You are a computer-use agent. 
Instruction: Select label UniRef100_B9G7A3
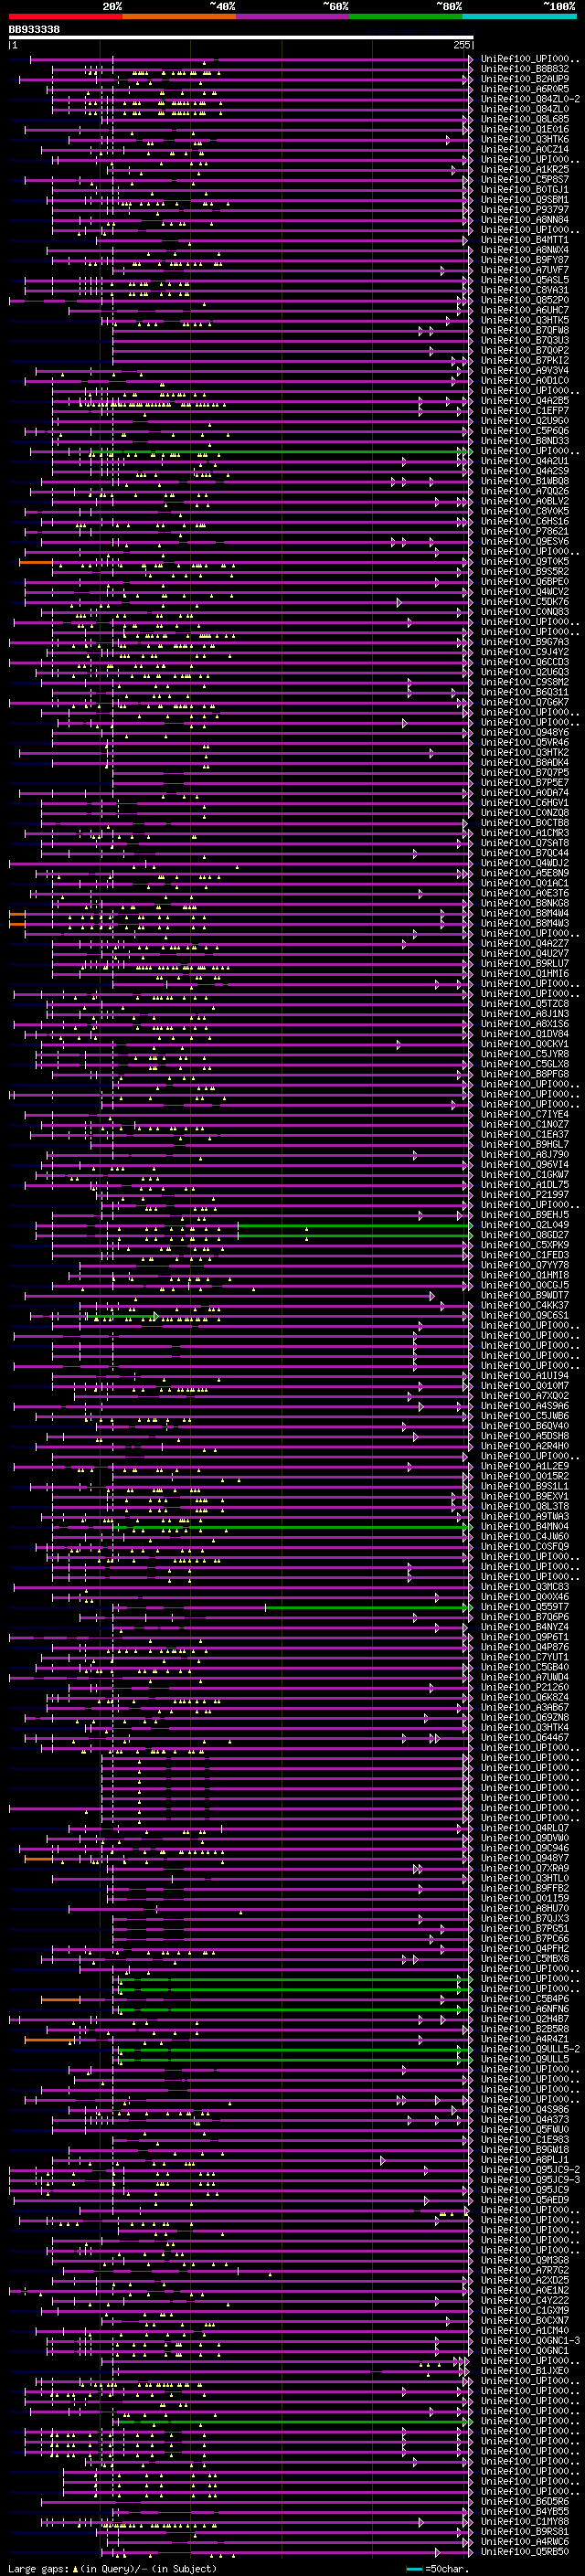point(525,642)
